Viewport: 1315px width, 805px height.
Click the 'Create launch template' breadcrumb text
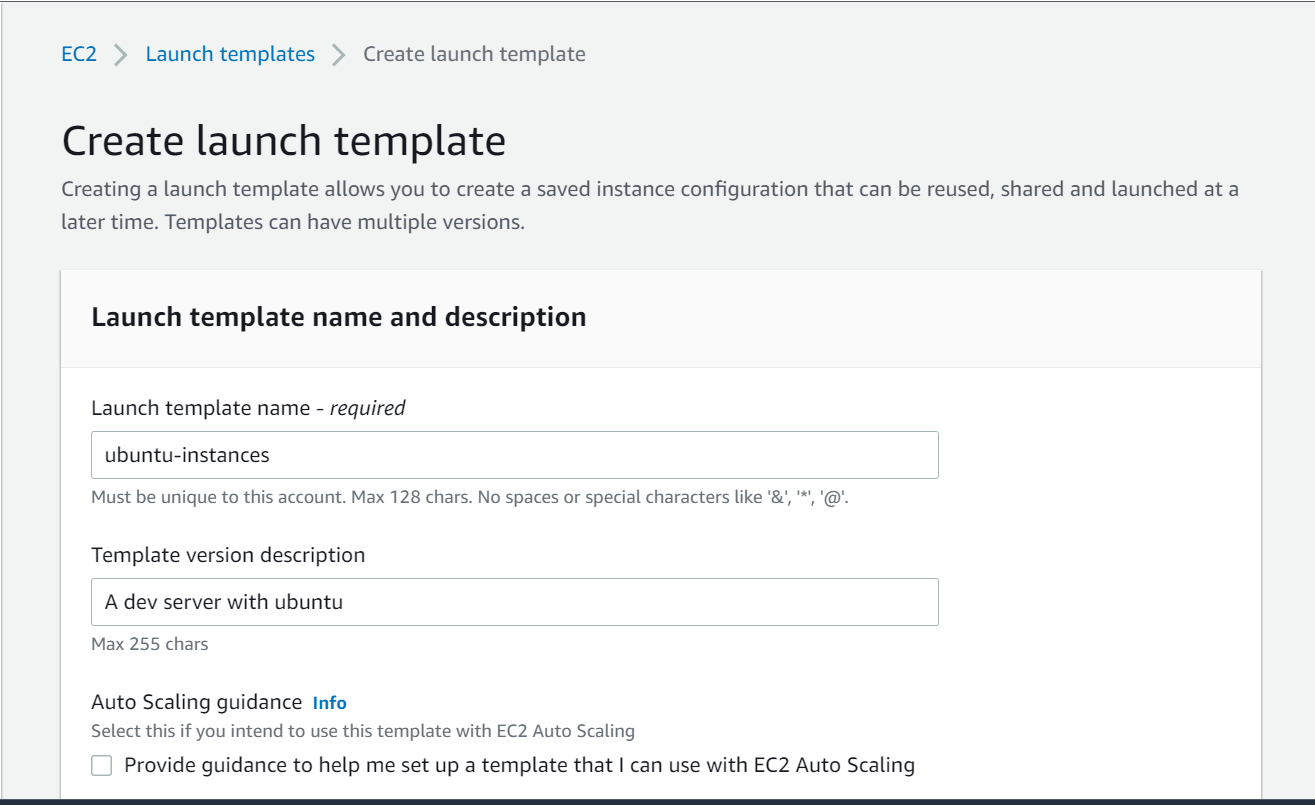(474, 54)
